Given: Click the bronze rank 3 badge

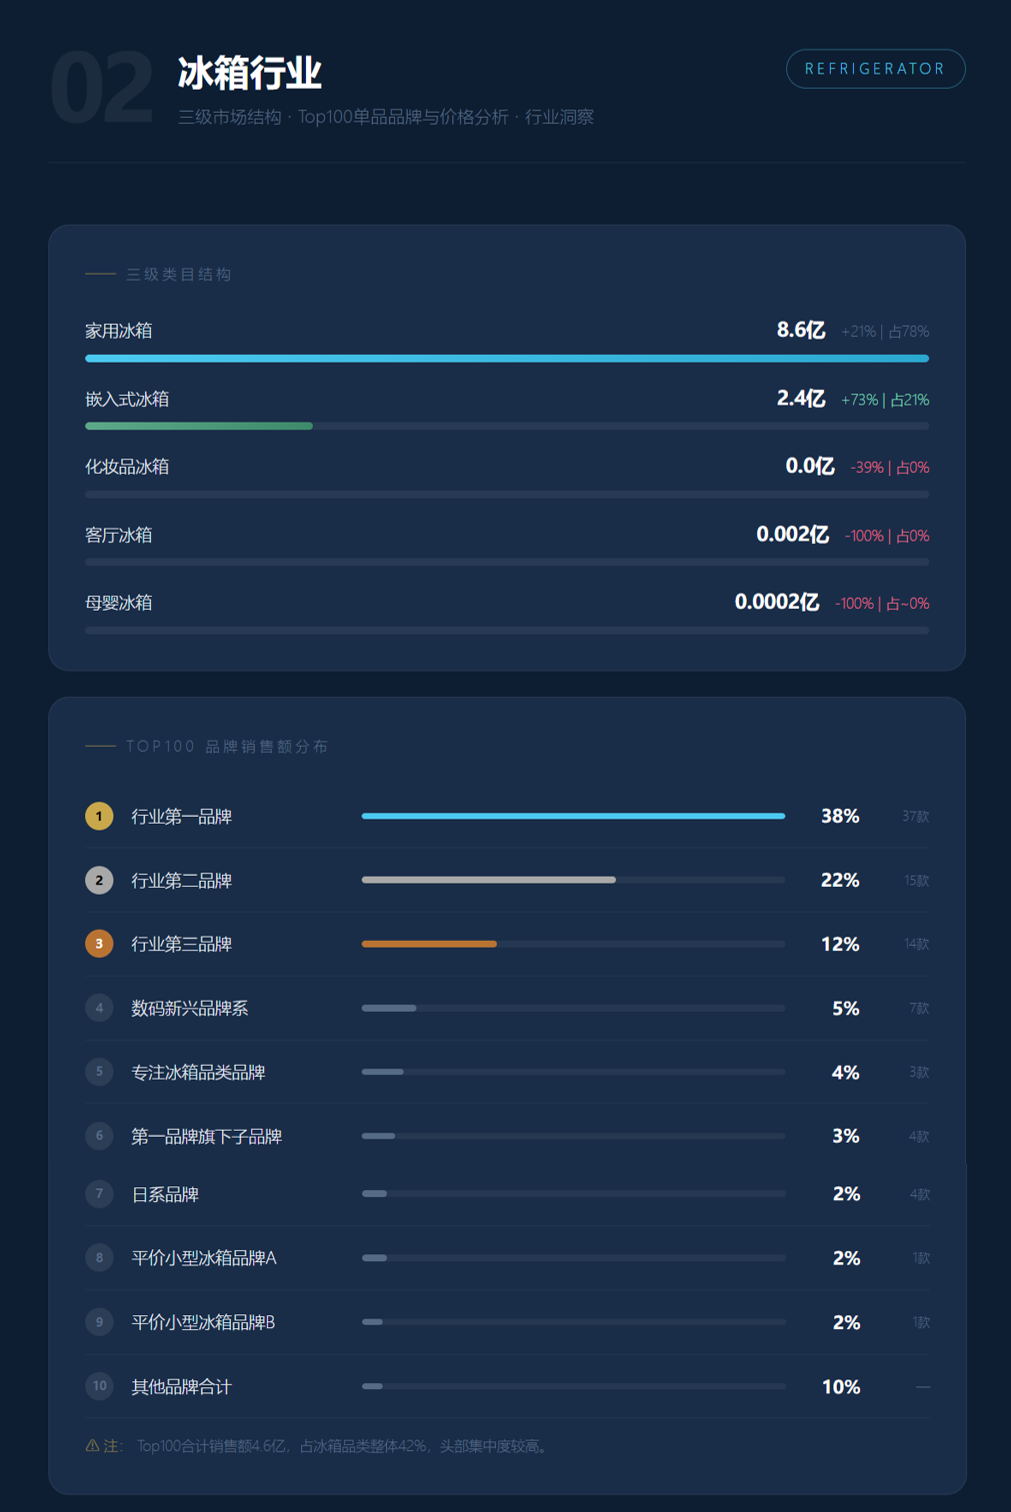Looking at the screenshot, I should coord(99,944).
